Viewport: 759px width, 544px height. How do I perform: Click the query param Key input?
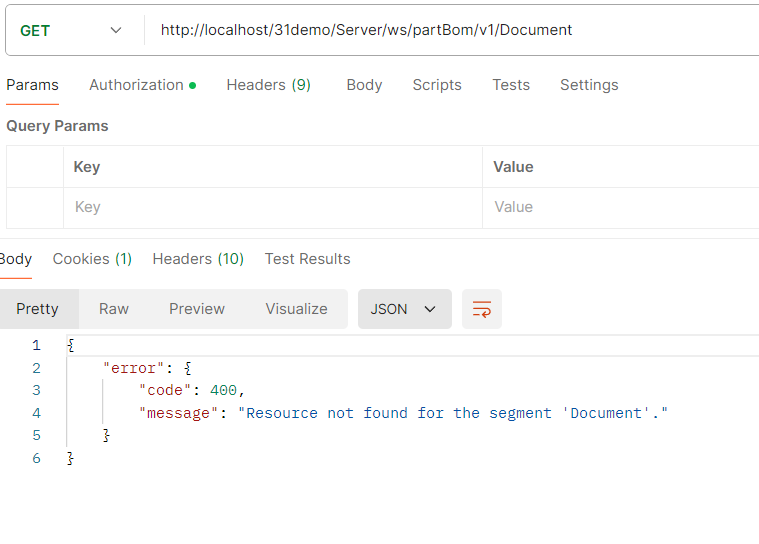pos(272,207)
